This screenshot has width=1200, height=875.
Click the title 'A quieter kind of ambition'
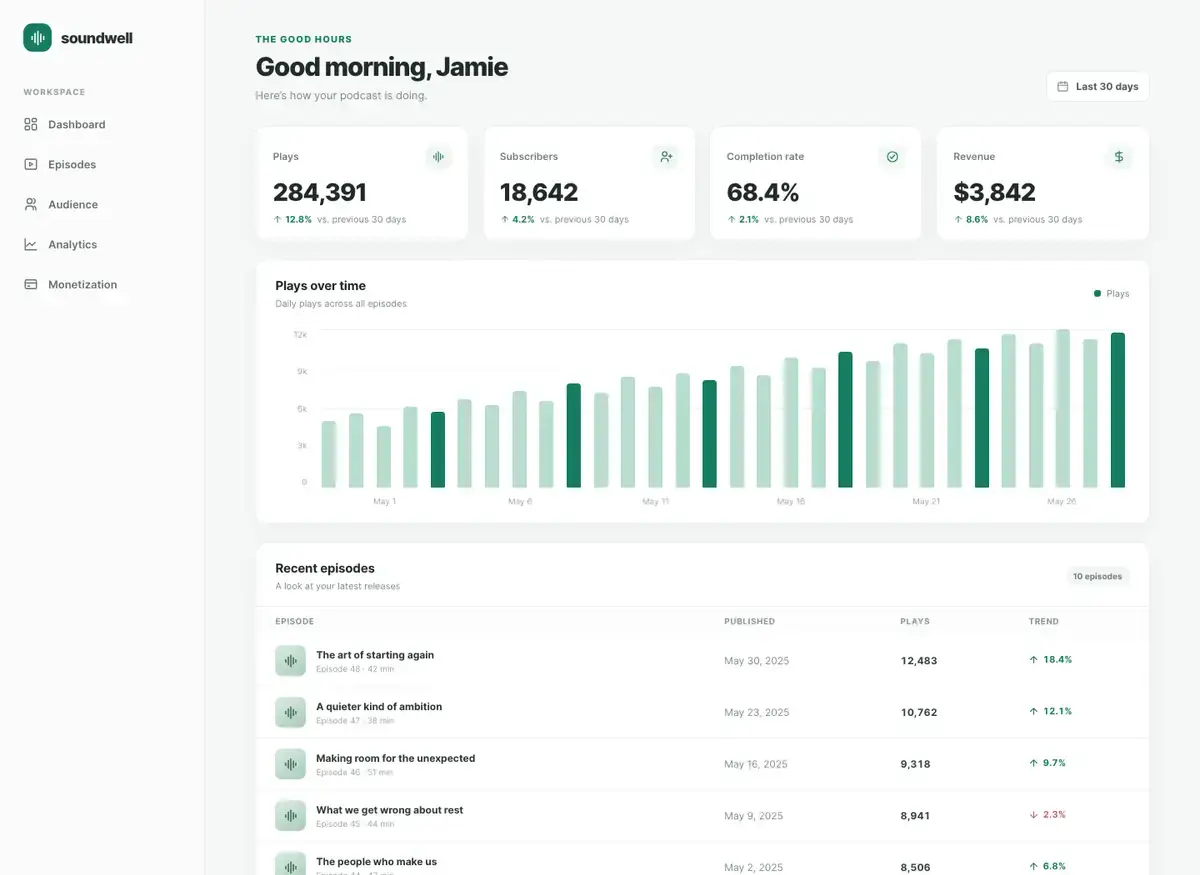click(x=379, y=707)
